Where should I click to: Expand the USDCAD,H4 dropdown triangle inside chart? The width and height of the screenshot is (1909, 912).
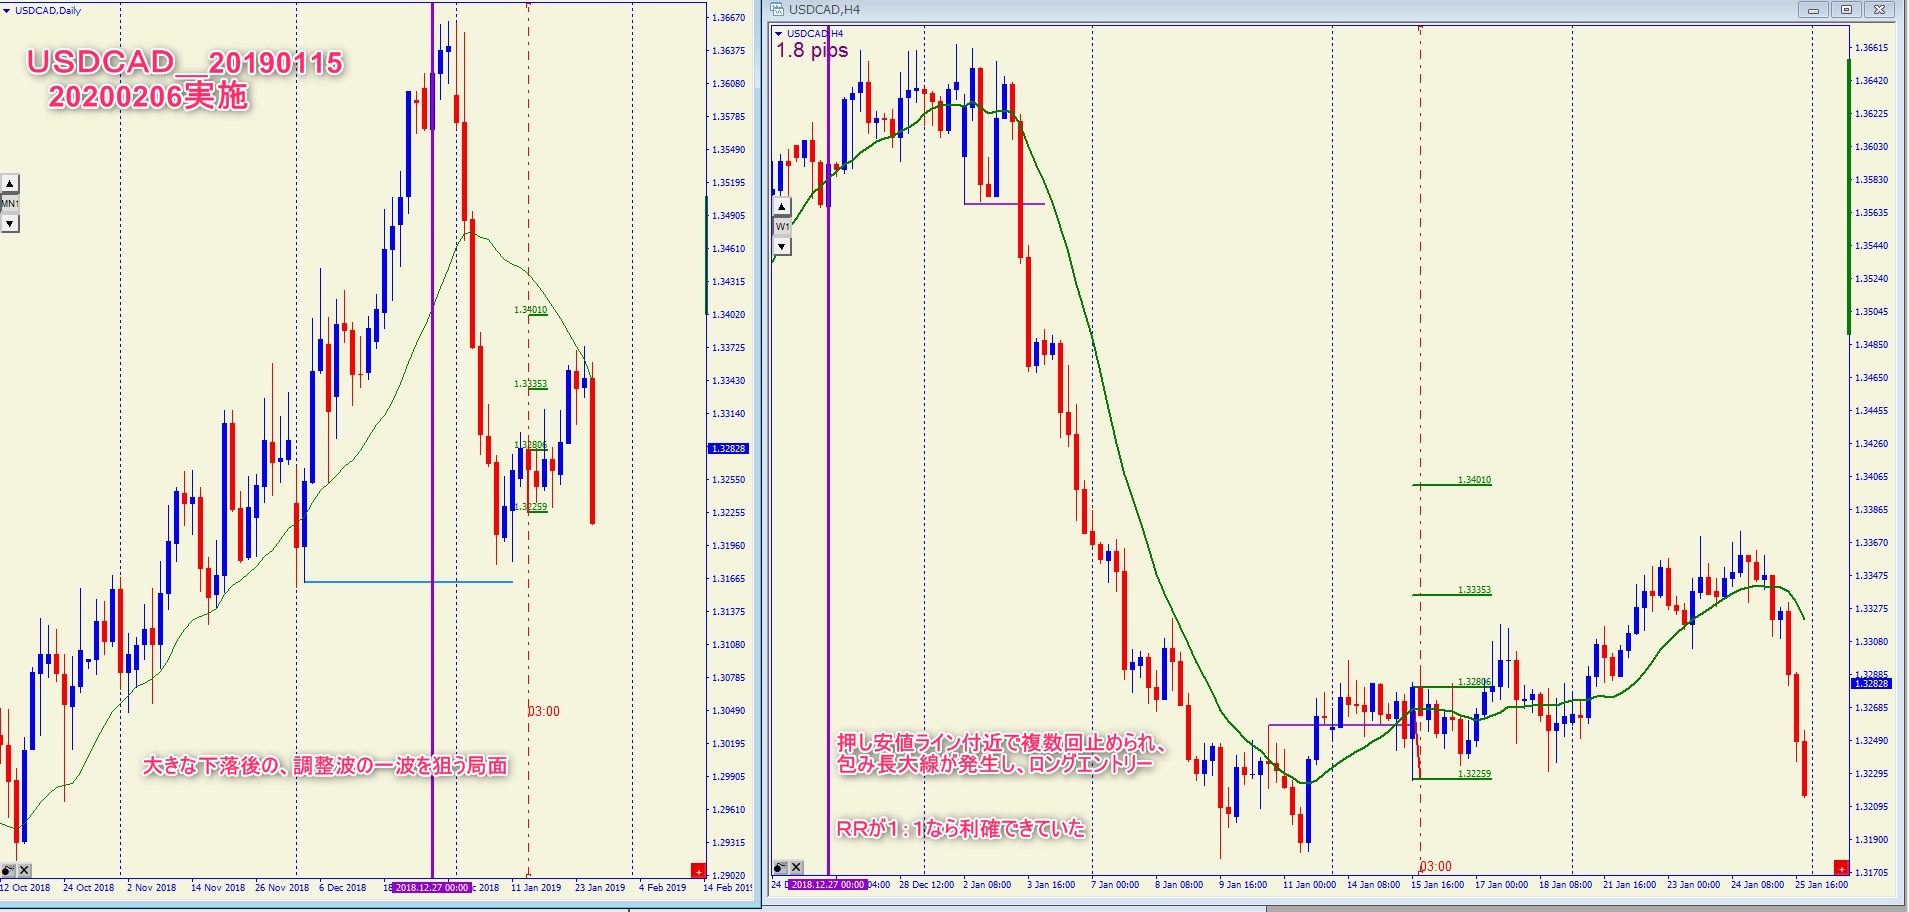click(x=779, y=34)
